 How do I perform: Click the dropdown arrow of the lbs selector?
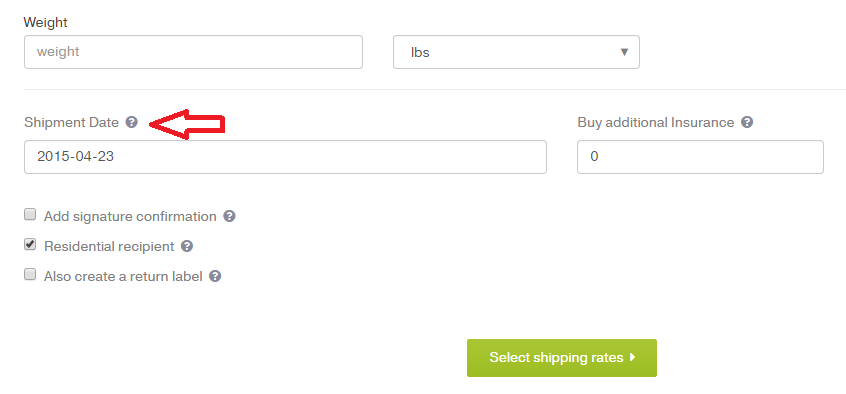[624, 52]
